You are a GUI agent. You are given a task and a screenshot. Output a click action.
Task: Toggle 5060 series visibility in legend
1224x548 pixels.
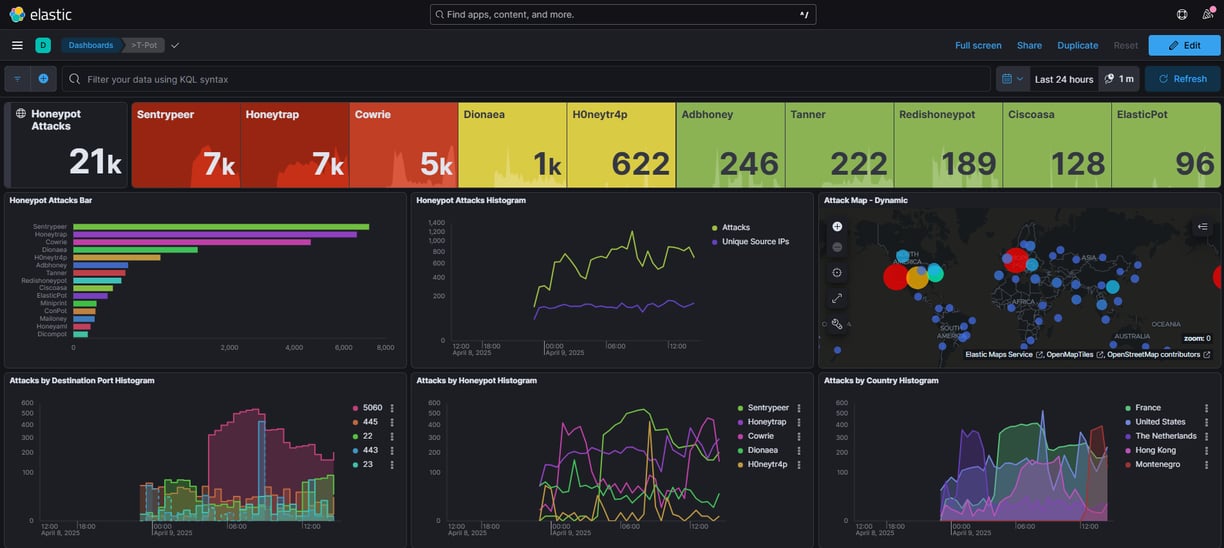pyautogui.click(x=372, y=408)
